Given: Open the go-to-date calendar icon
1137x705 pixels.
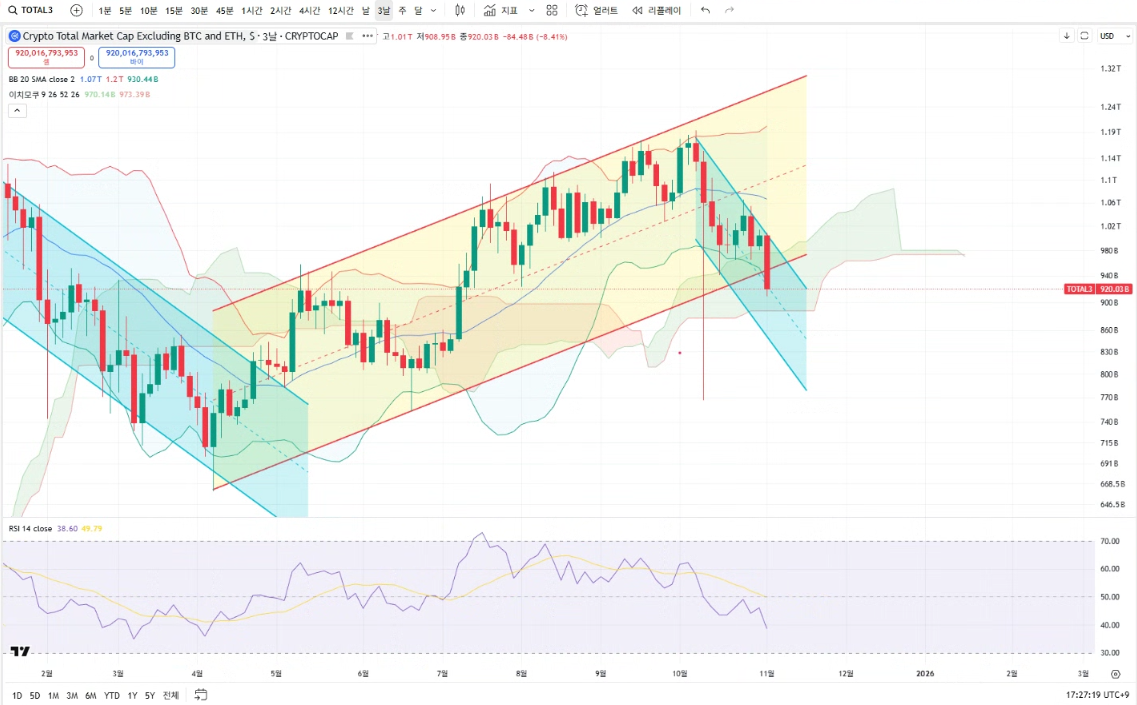Looking at the screenshot, I should (x=201, y=695).
